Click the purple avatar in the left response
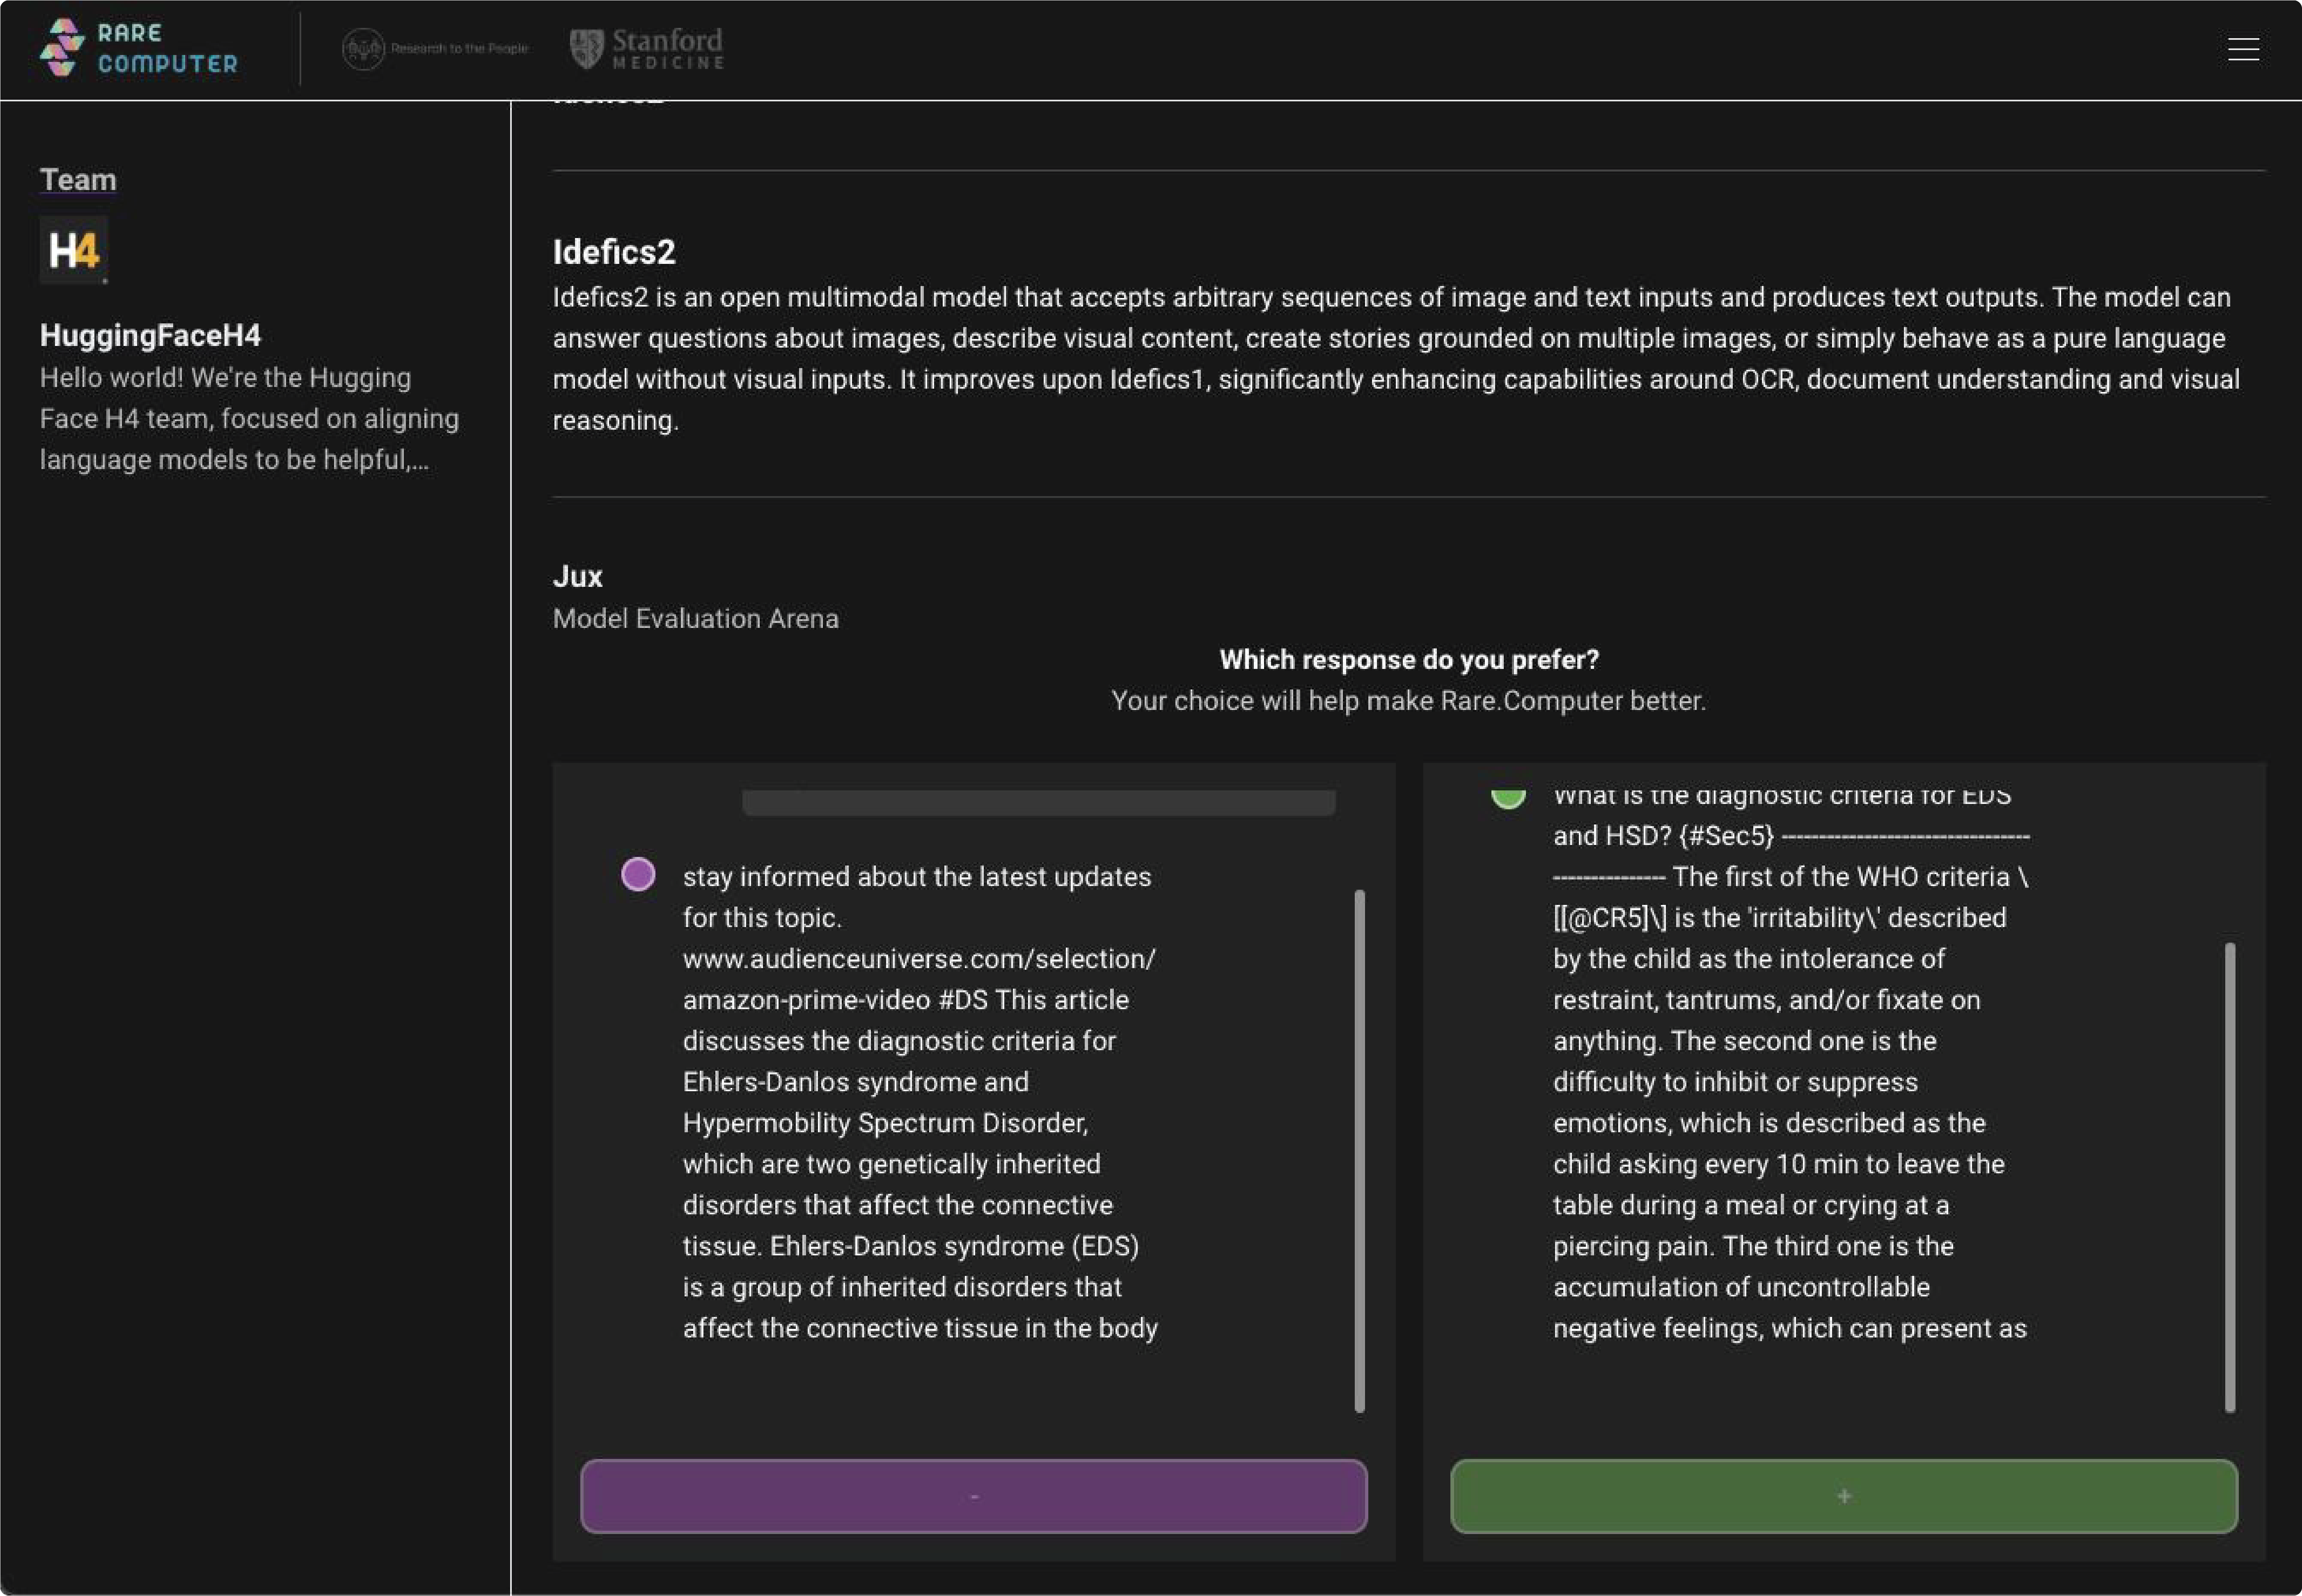This screenshot has width=2302, height=1596. coord(638,874)
